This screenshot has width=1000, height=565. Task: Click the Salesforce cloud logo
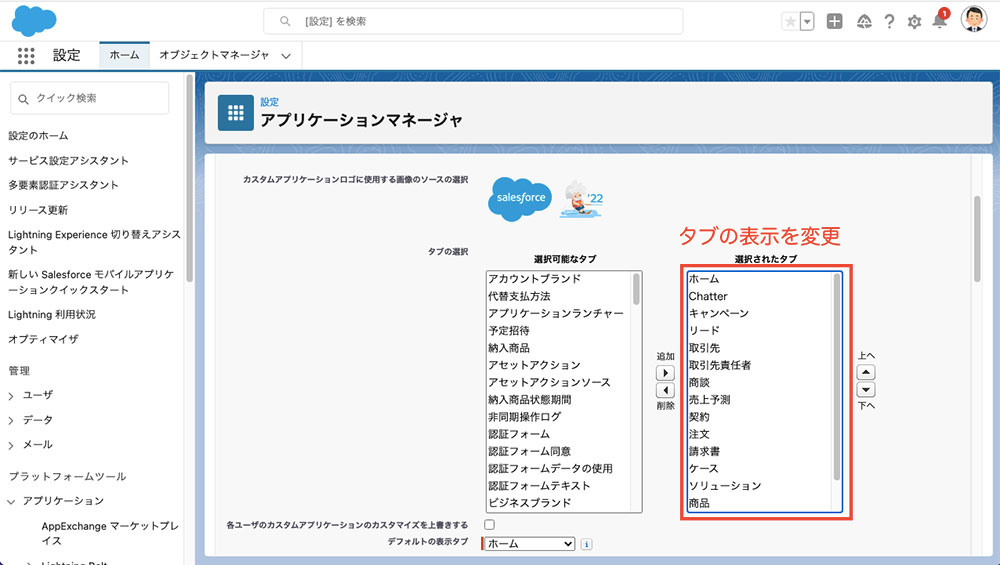[34, 20]
